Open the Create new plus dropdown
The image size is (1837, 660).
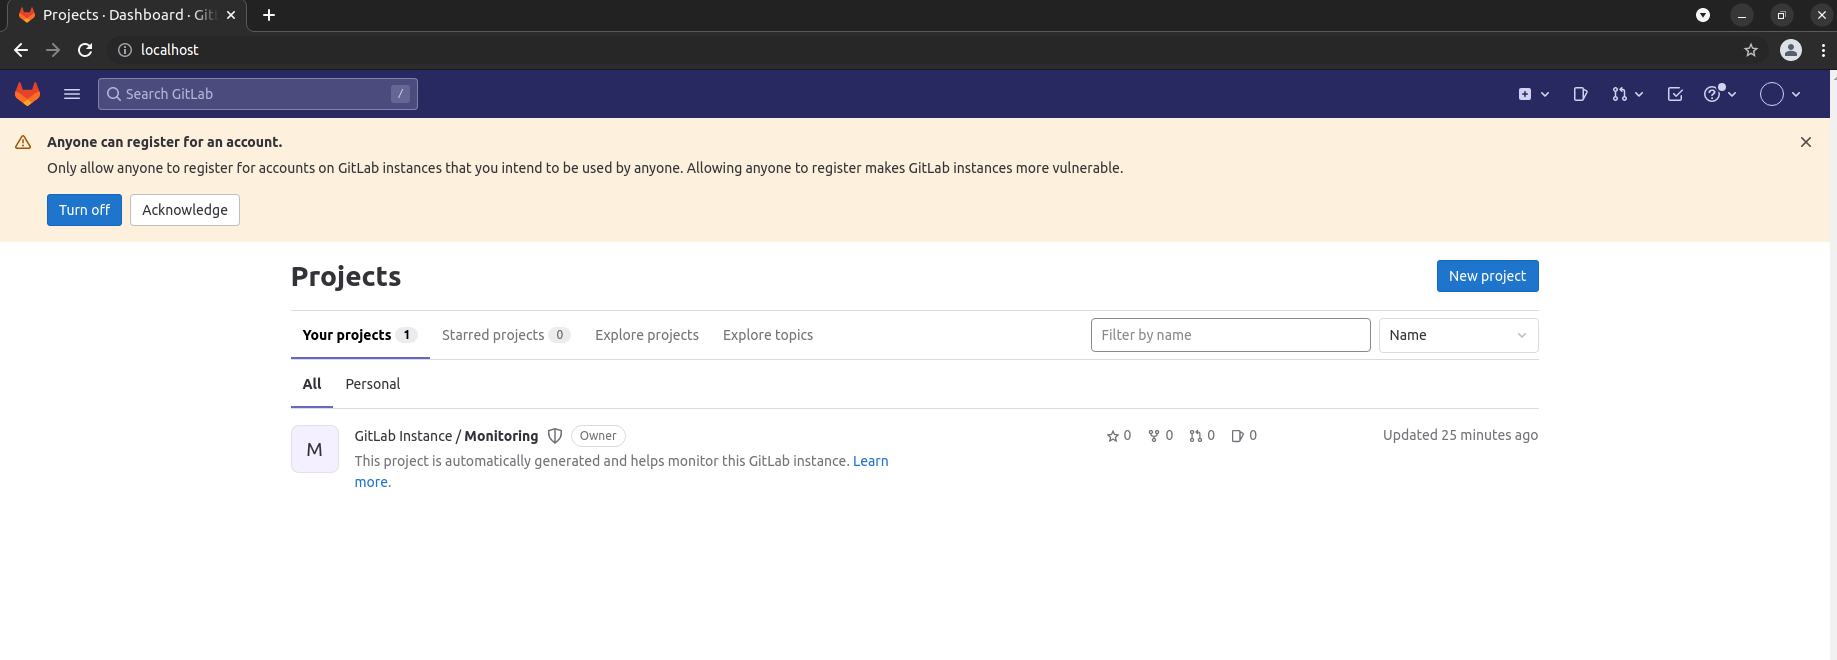click(x=1534, y=94)
